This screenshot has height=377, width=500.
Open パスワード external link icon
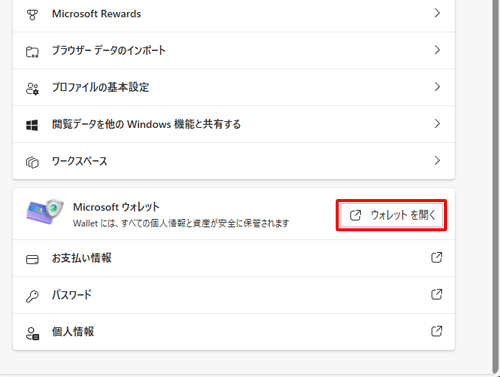437,294
